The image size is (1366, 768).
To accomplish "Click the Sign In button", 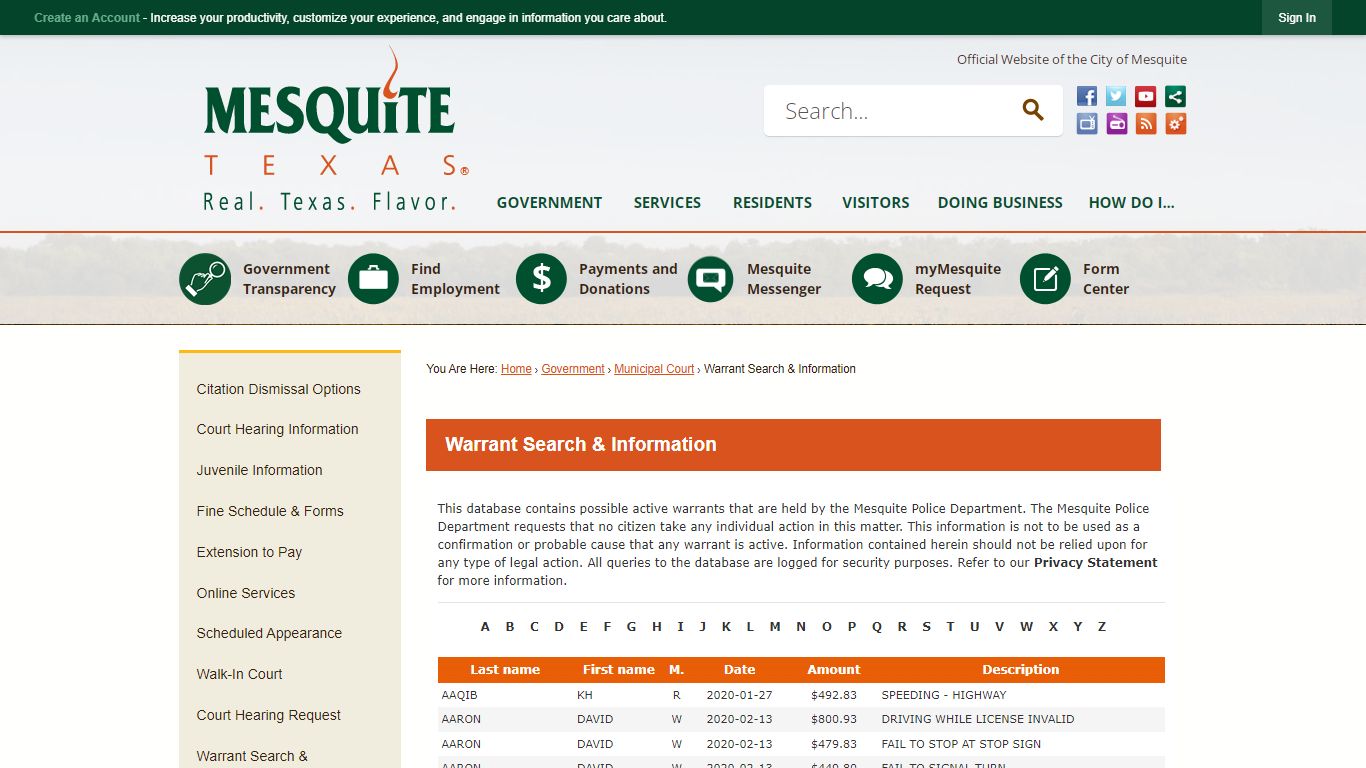I will pos(1297,18).
